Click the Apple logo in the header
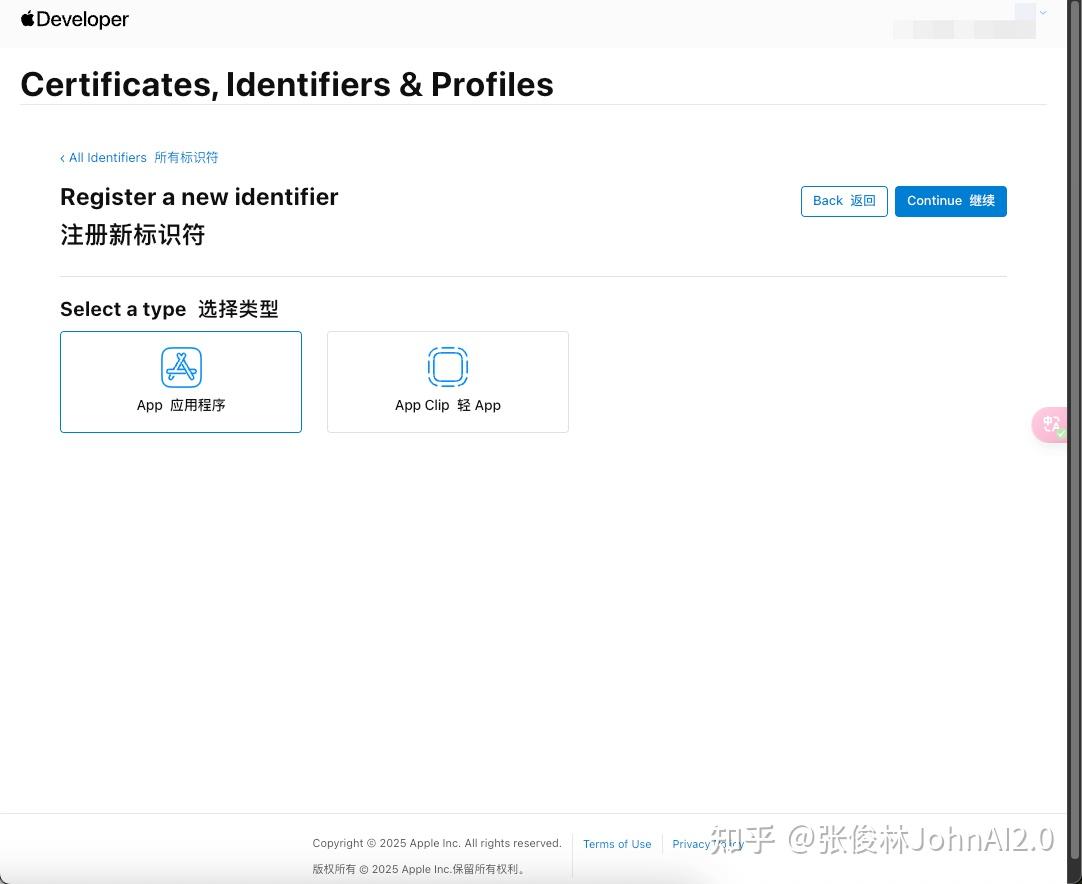1082x884 pixels. pos(27,17)
